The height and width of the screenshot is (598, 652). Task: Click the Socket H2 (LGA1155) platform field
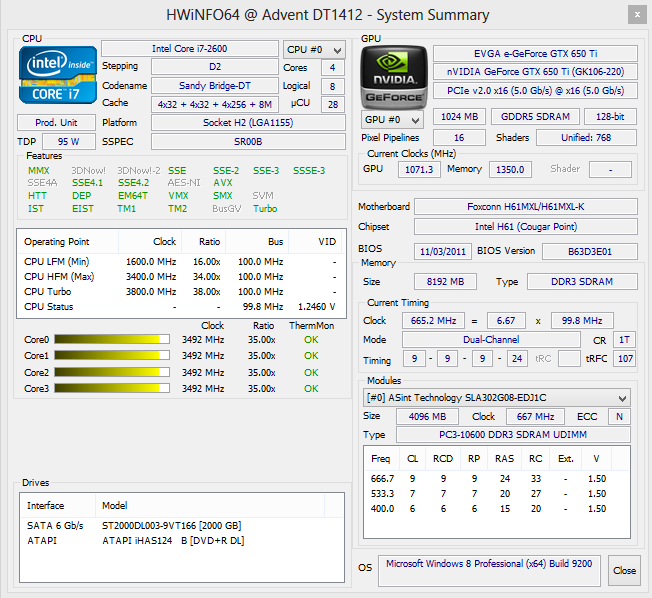click(248, 123)
